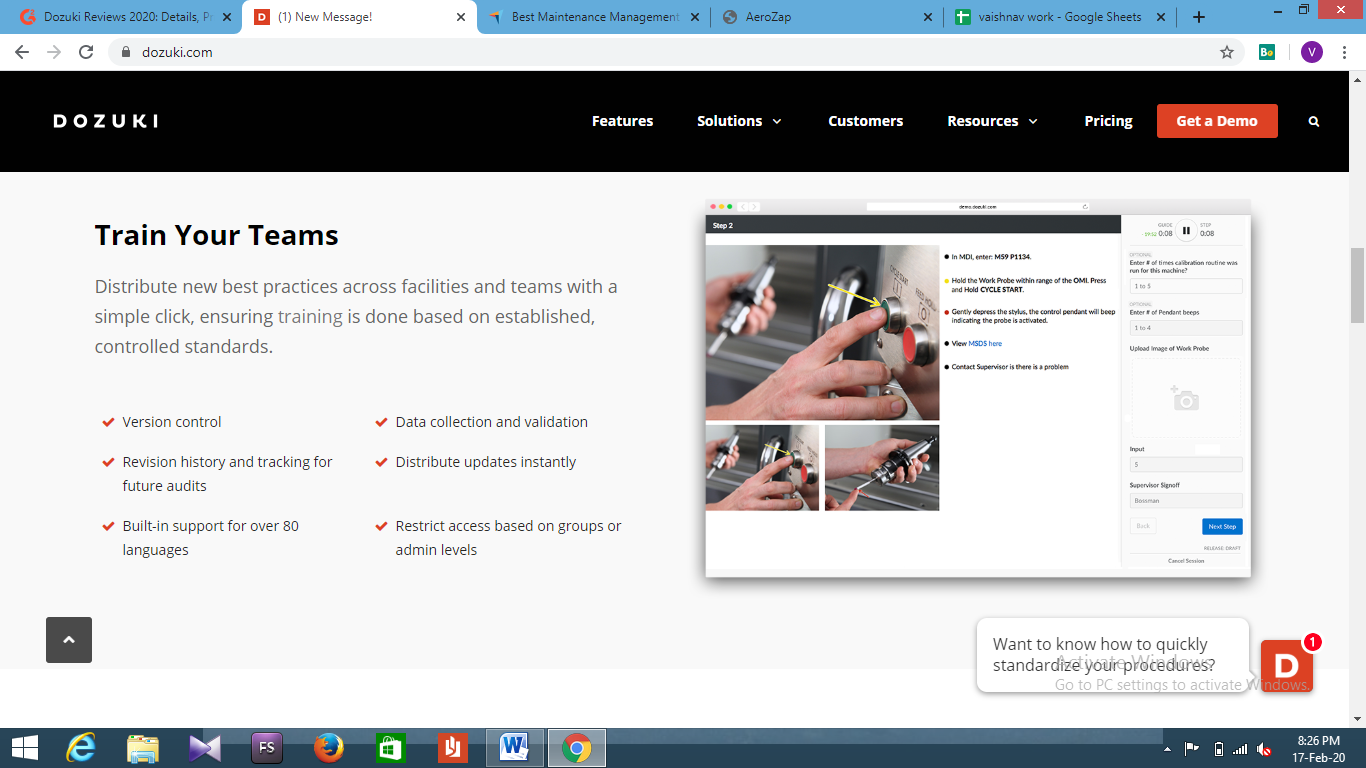
Task: Open the Customers nav item
Action: [x=866, y=121]
